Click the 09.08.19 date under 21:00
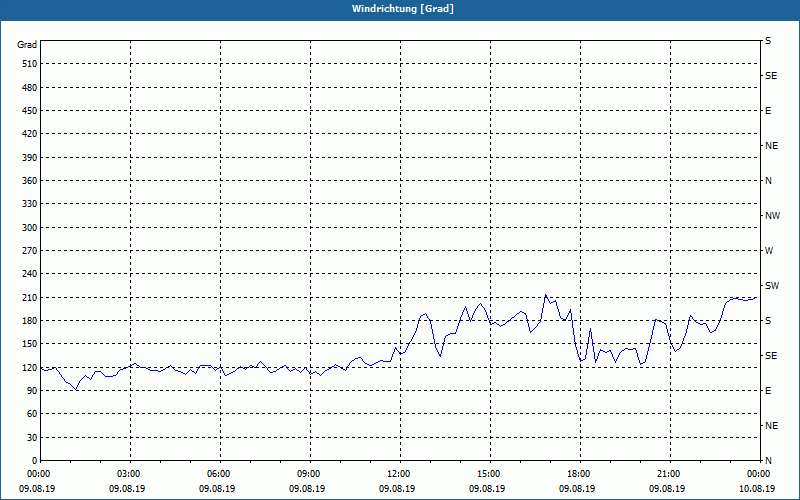This screenshot has height=500, width=800. (667, 489)
